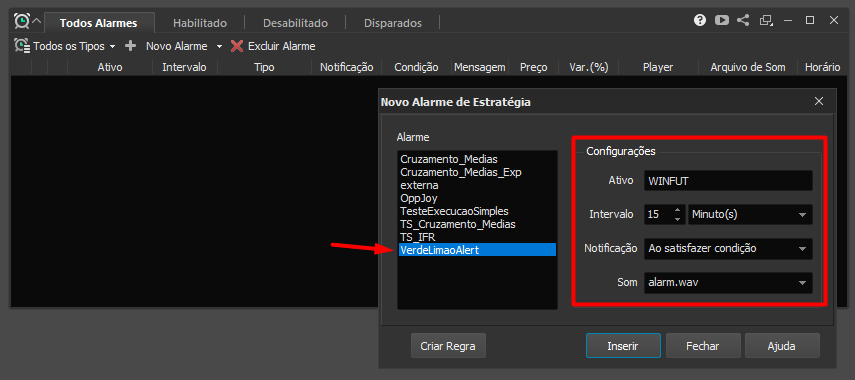Switch to Todos Alarmes tab
This screenshot has height=380, width=855.
[x=99, y=23]
